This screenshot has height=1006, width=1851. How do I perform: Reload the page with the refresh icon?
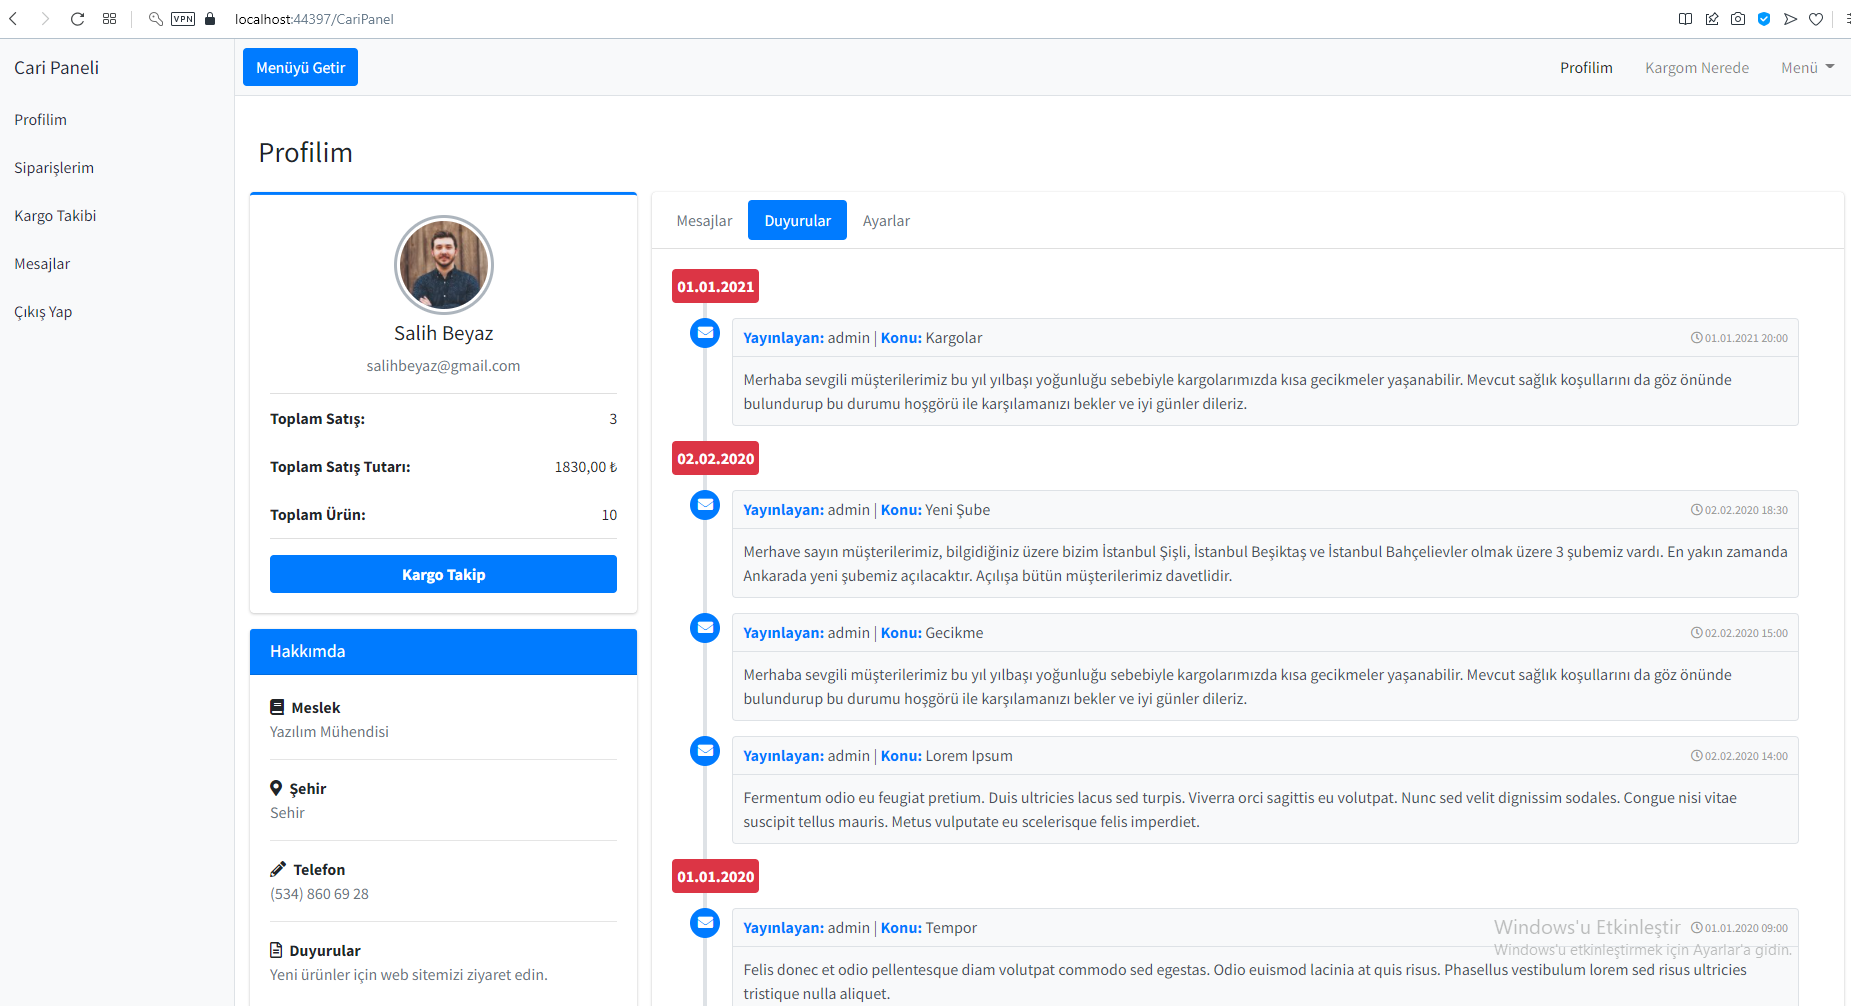pyautogui.click(x=77, y=19)
